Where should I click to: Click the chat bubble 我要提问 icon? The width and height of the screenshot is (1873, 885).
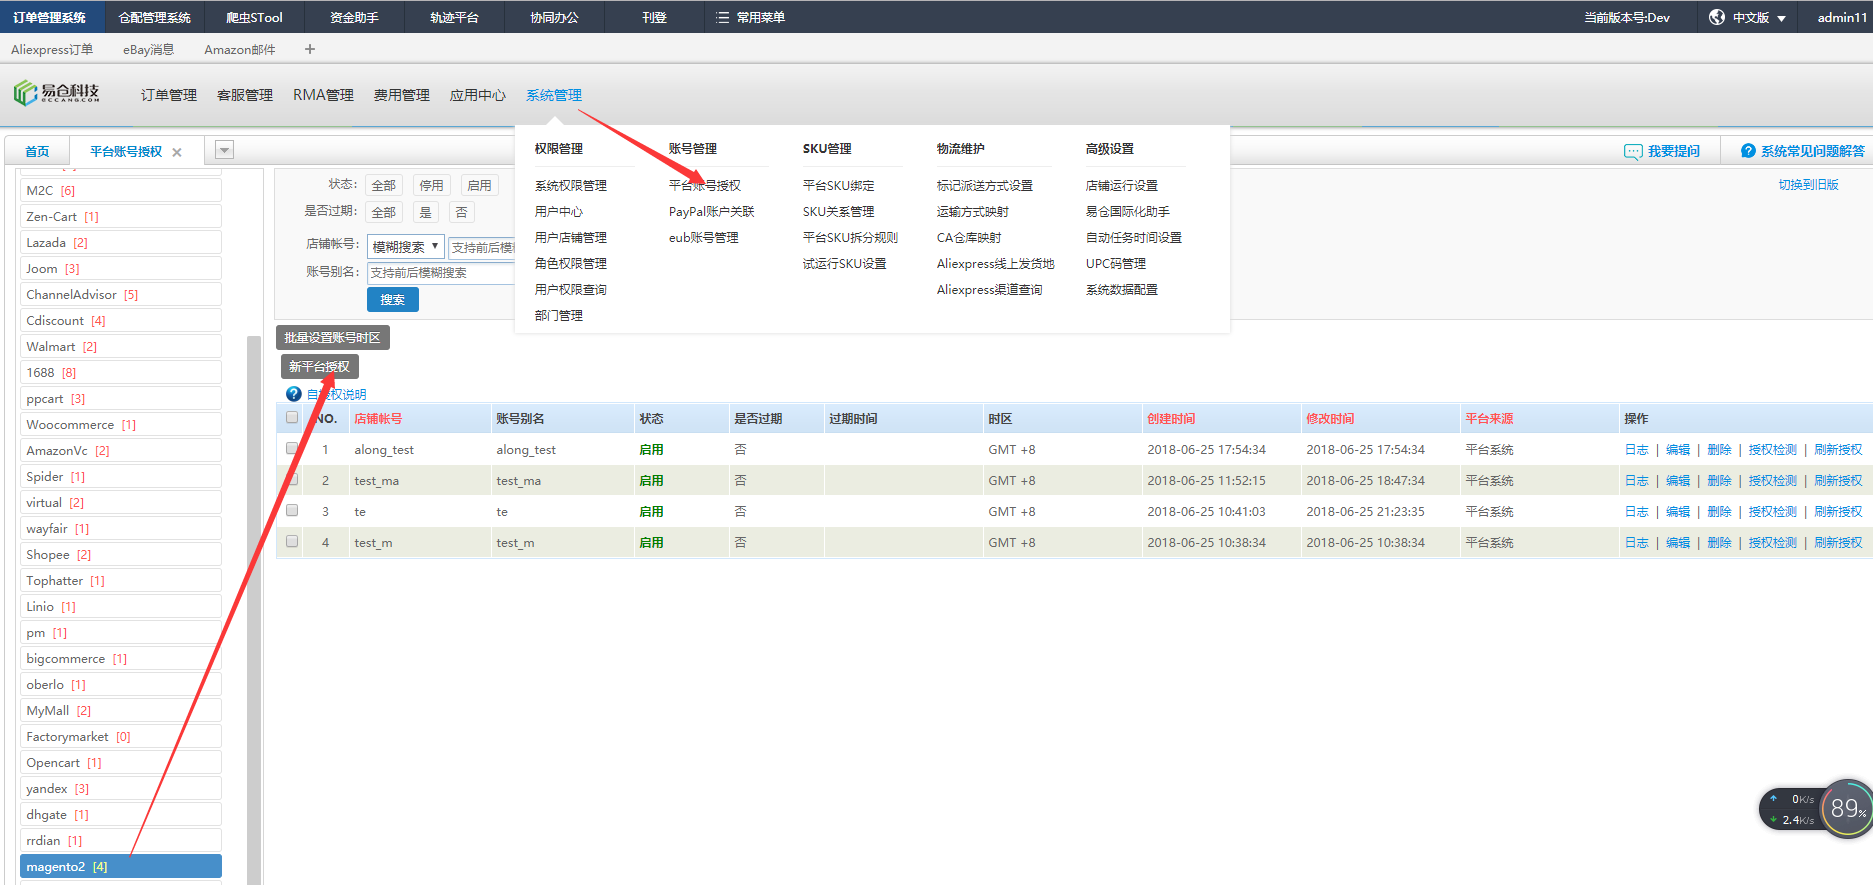[x=1633, y=151]
